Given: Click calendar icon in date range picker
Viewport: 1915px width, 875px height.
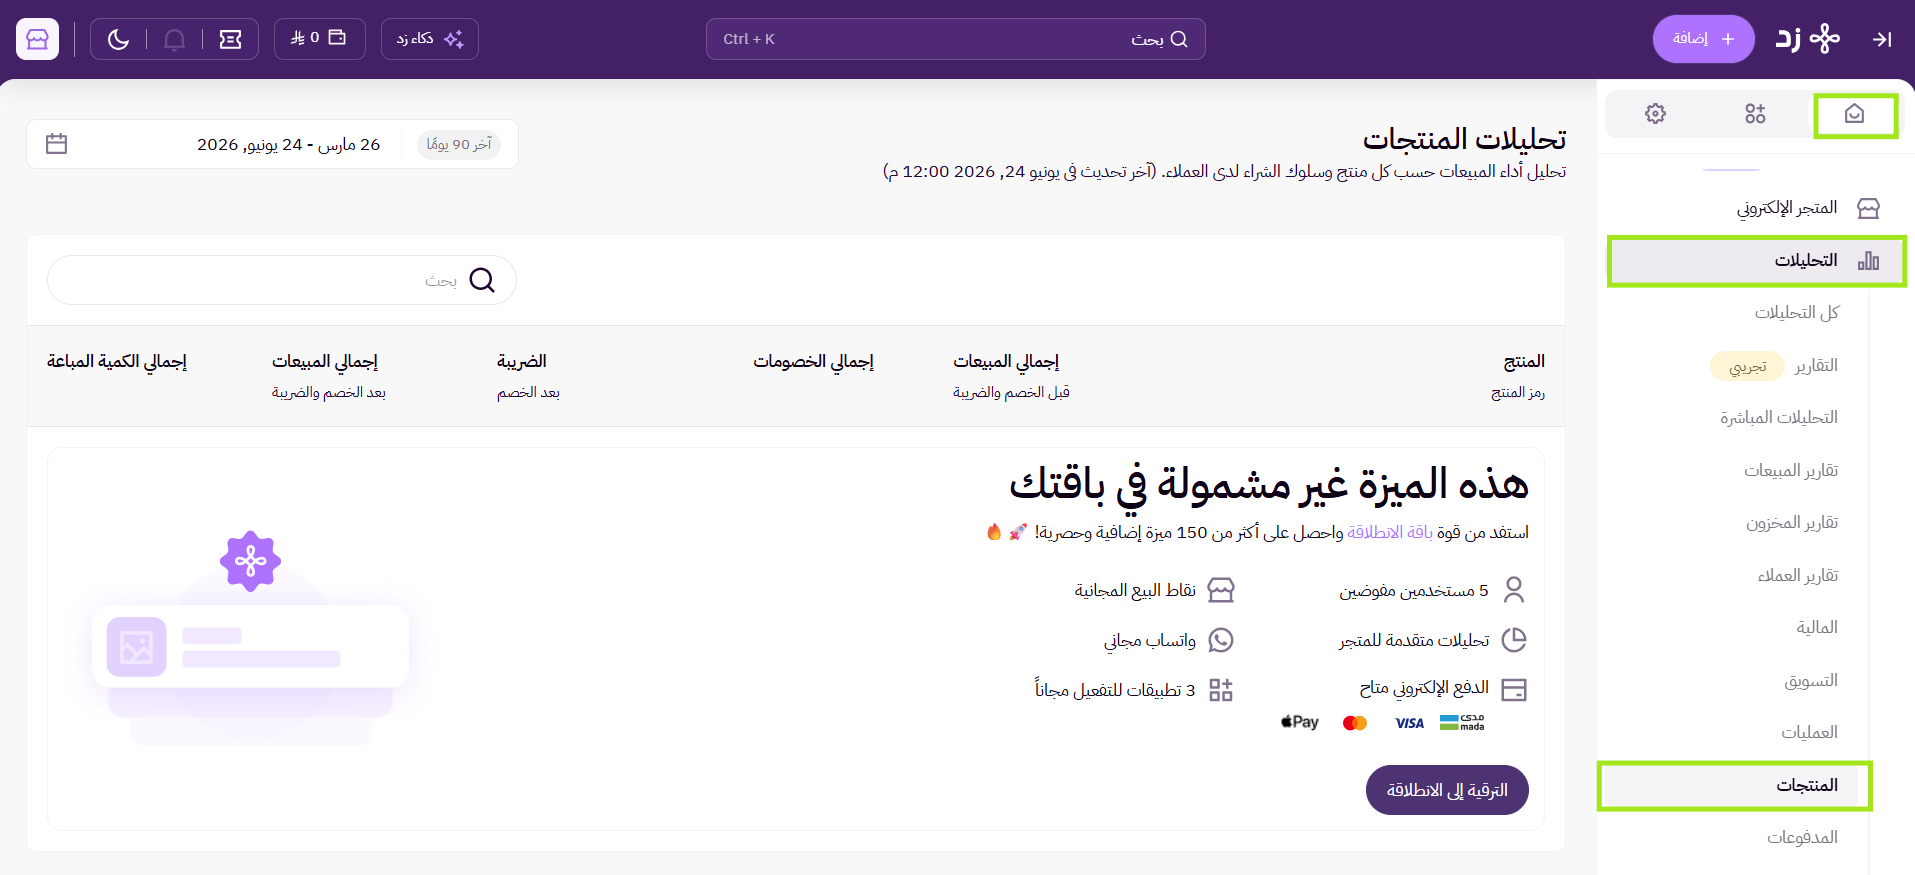Looking at the screenshot, I should 57,144.
